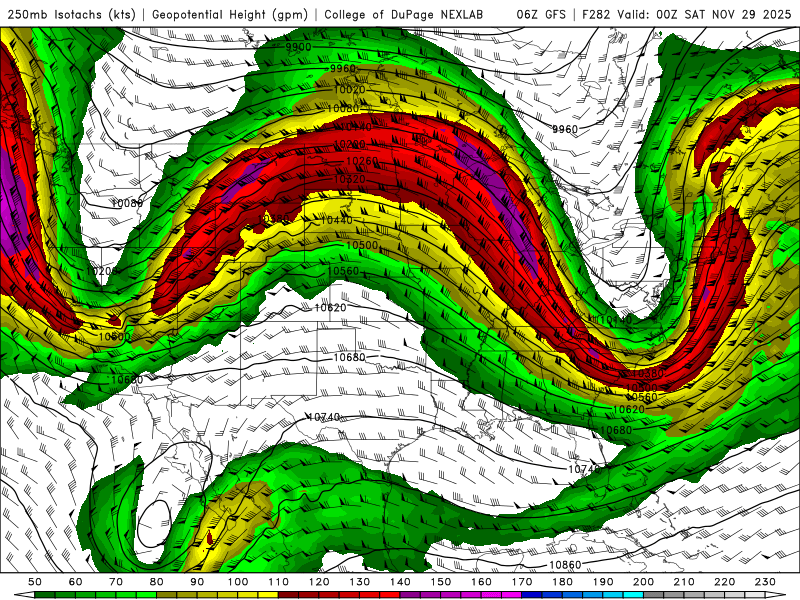800x600 pixels.
Task: Select the "Geopotential Height (gpm)" header text
Action: tap(230, 15)
